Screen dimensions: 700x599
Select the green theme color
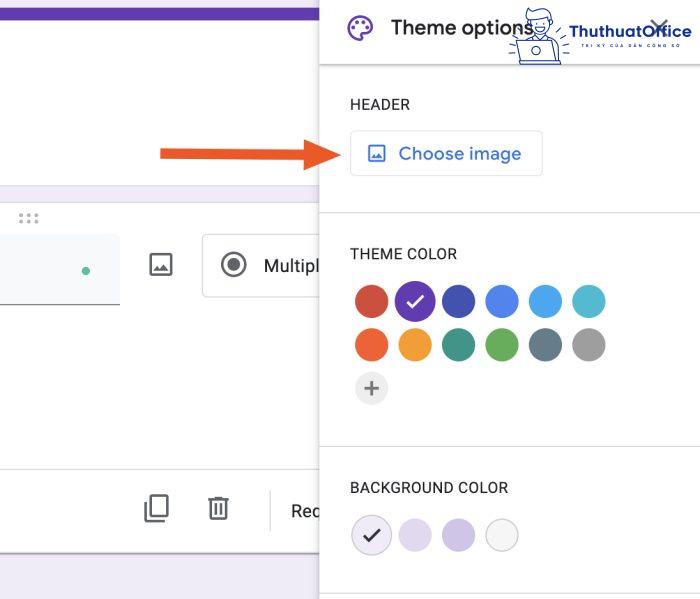(502, 345)
